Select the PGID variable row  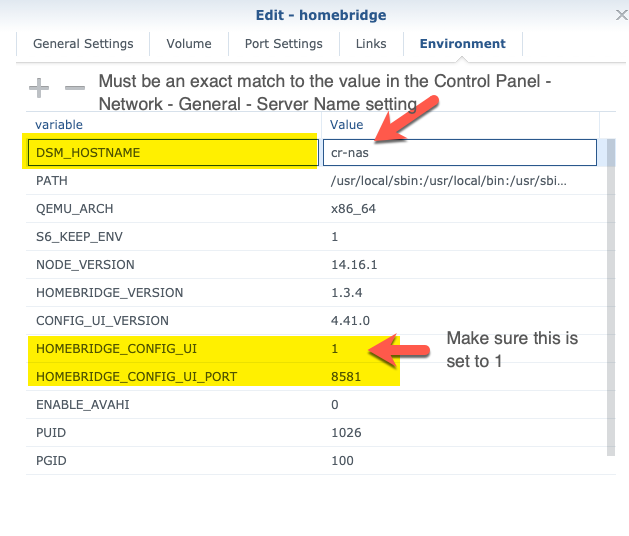317,461
